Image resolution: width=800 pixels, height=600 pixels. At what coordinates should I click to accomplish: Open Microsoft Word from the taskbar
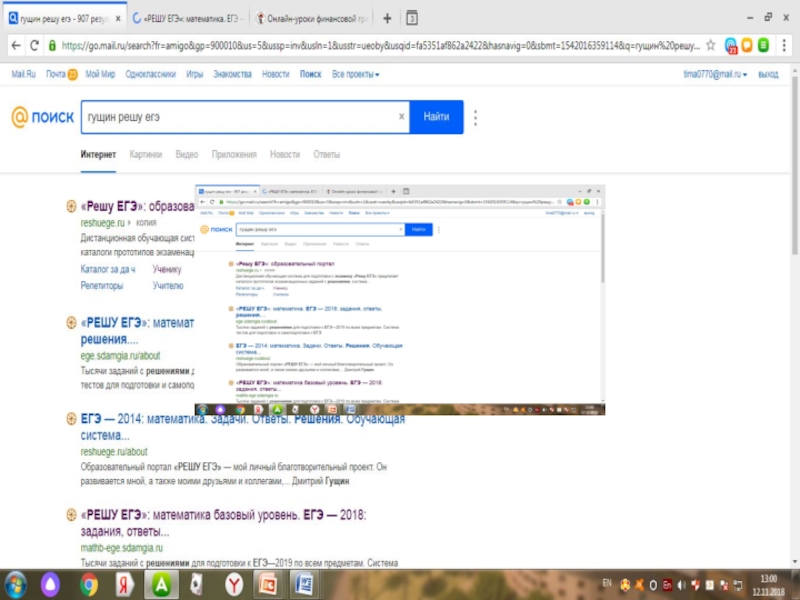coord(305,585)
